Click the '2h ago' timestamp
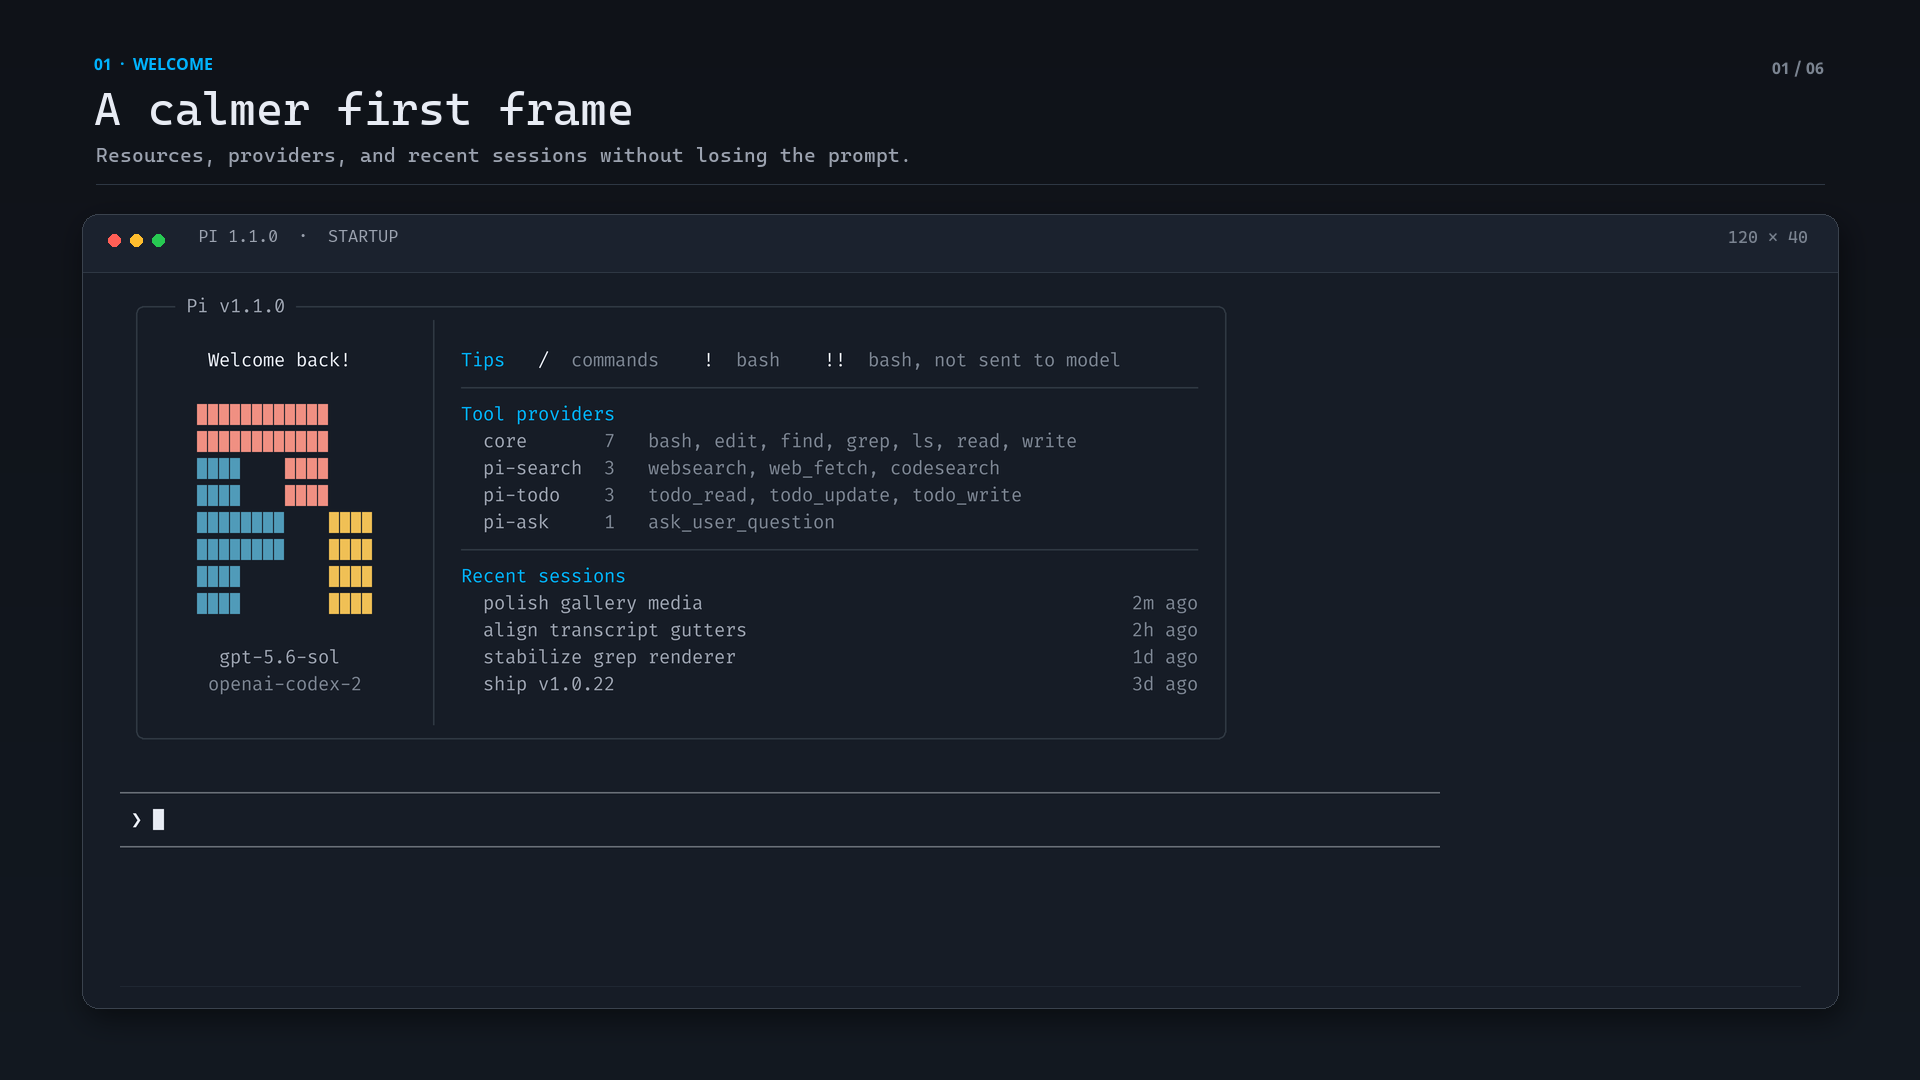1920x1080 pixels. pyautogui.click(x=1165, y=630)
